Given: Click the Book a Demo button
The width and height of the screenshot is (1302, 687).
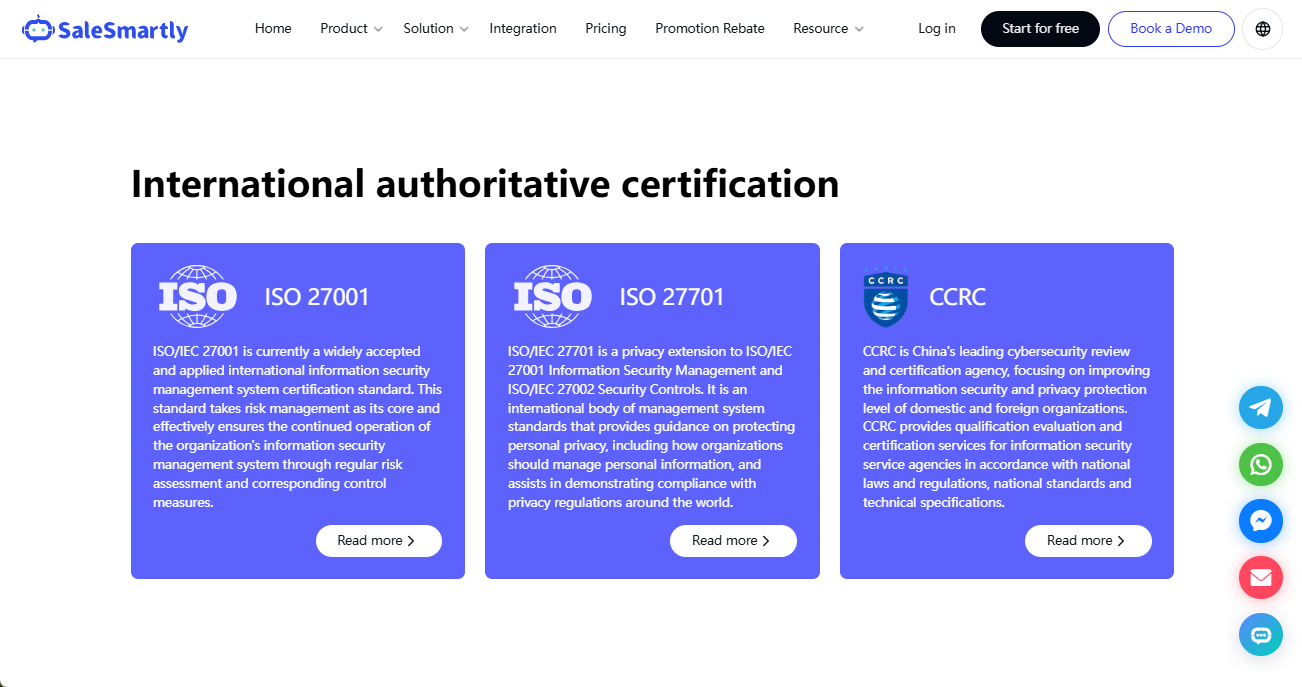Looking at the screenshot, I should [x=1171, y=29].
